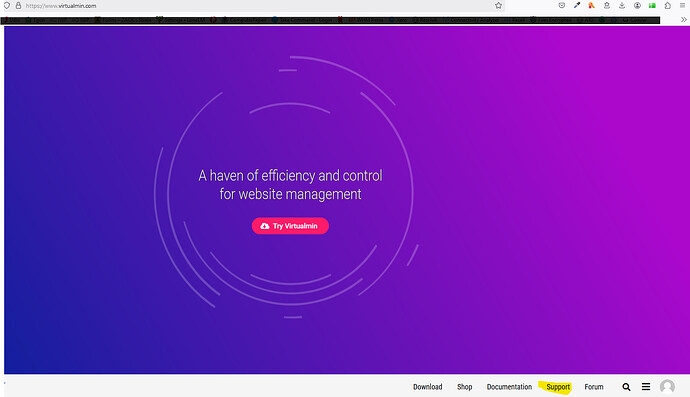Click the green extension icon
The width and height of the screenshot is (690, 397).
[652, 6]
